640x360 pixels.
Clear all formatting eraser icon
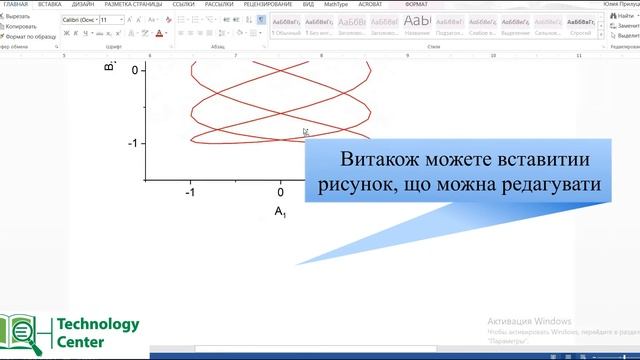168,20
